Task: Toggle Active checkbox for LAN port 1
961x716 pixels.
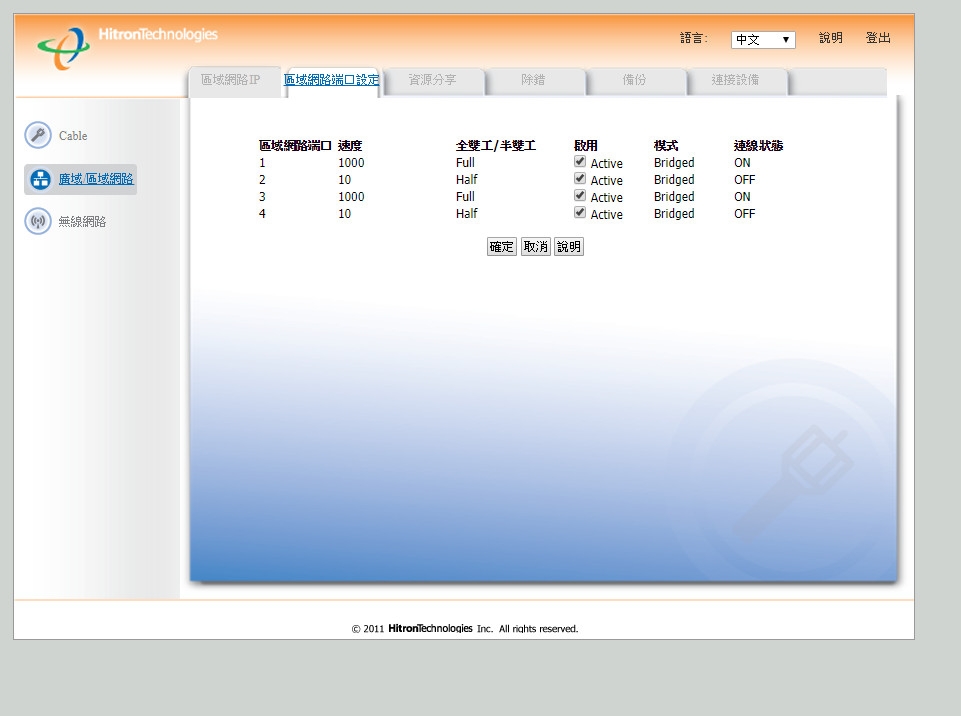Action: pos(580,161)
